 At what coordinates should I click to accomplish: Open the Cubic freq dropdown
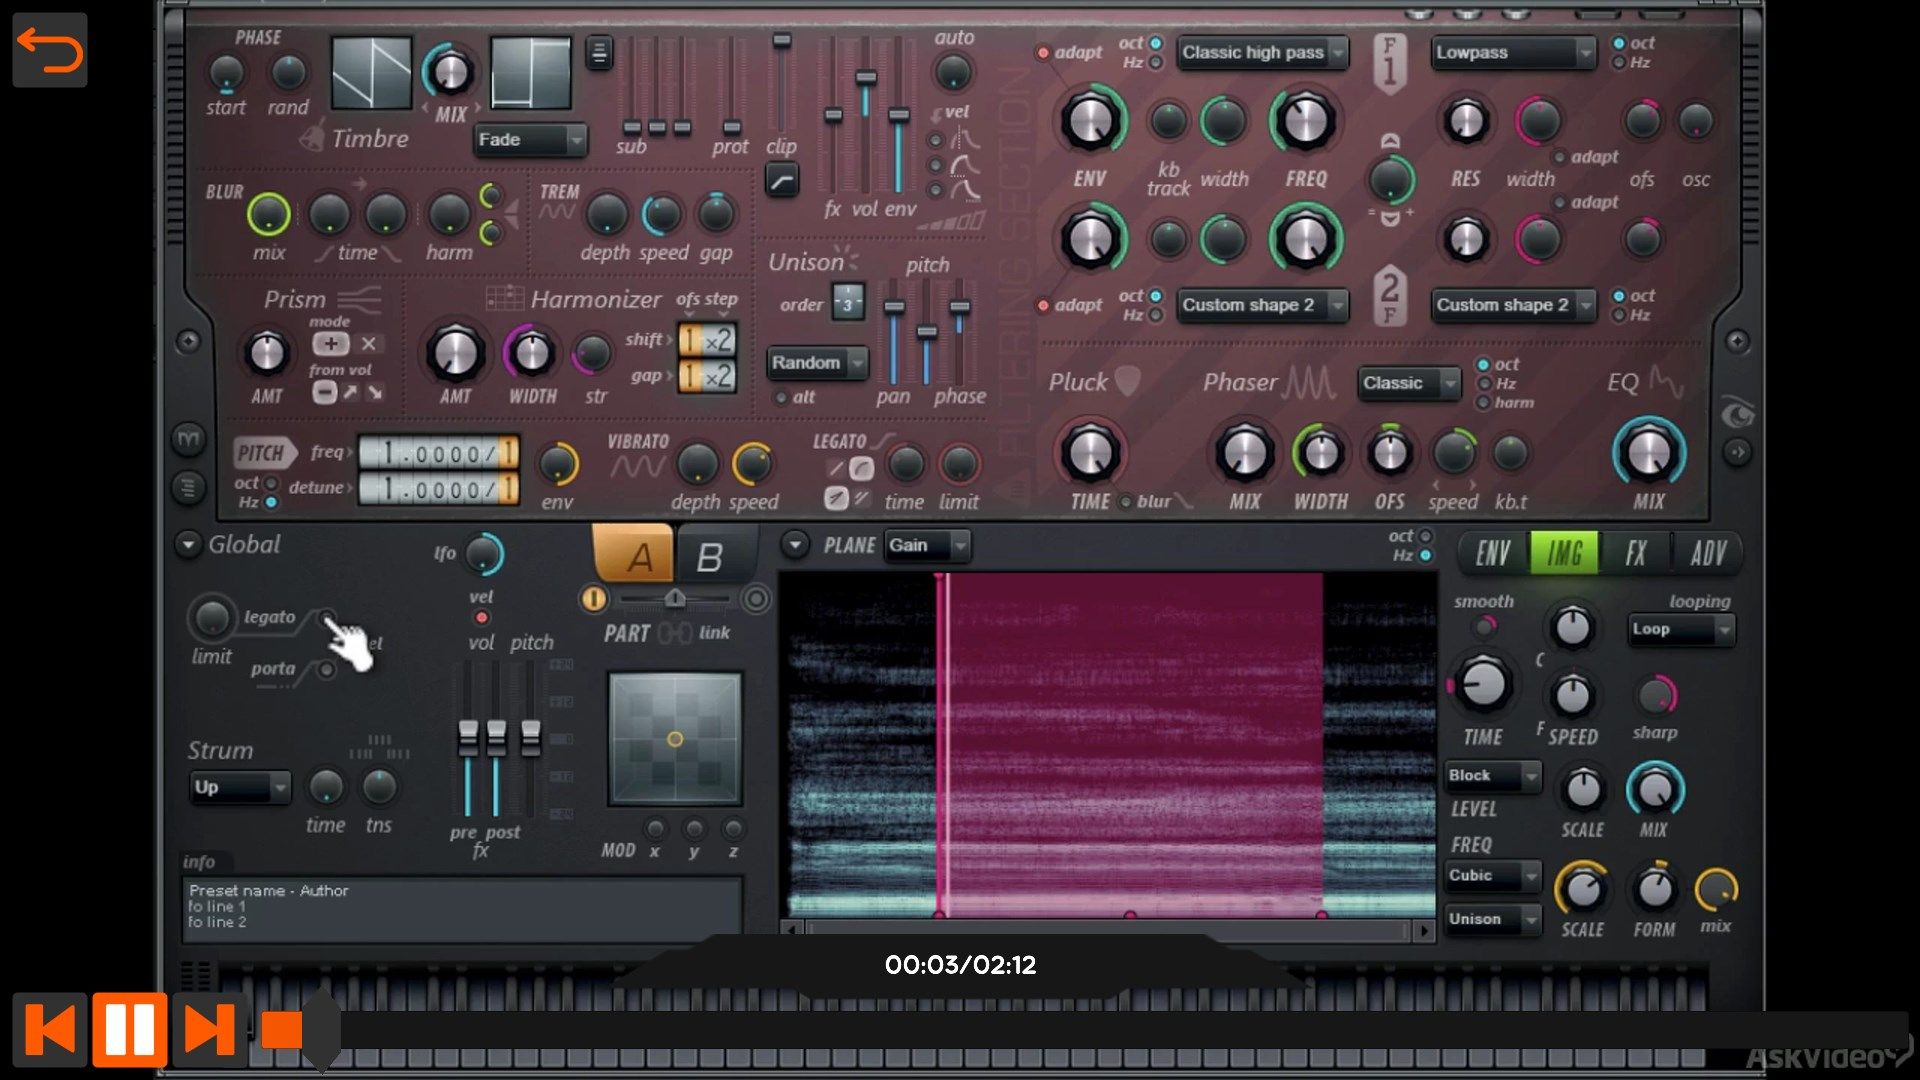(x=1493, y=876)
